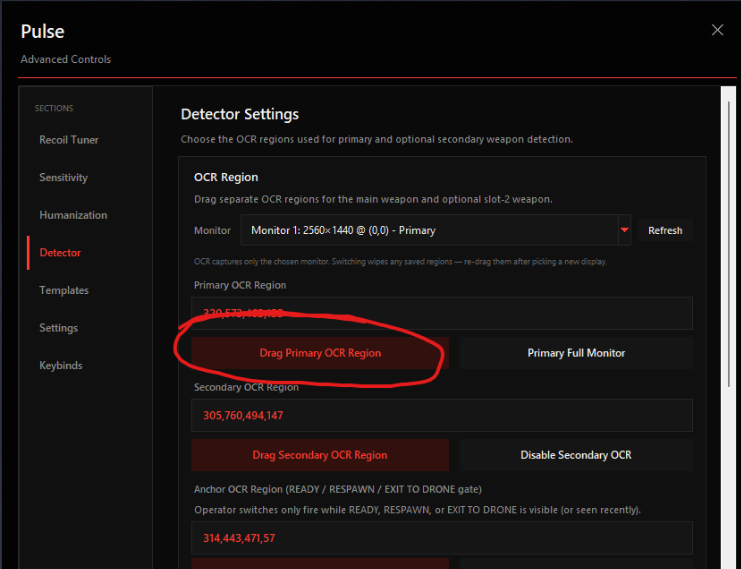This screenshot has width=741, height=569.
Task: Click the 'Operator switches only fire' description
Action: pyautogui.click(x=417, y=510)
